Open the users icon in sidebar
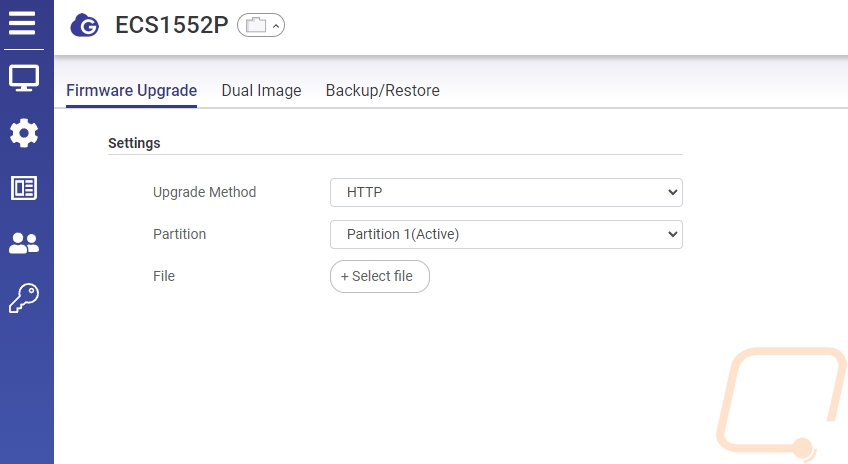Image resolution: width=848 pixels, height=464 pixels. pyautogui.click(x=24, y=243)
